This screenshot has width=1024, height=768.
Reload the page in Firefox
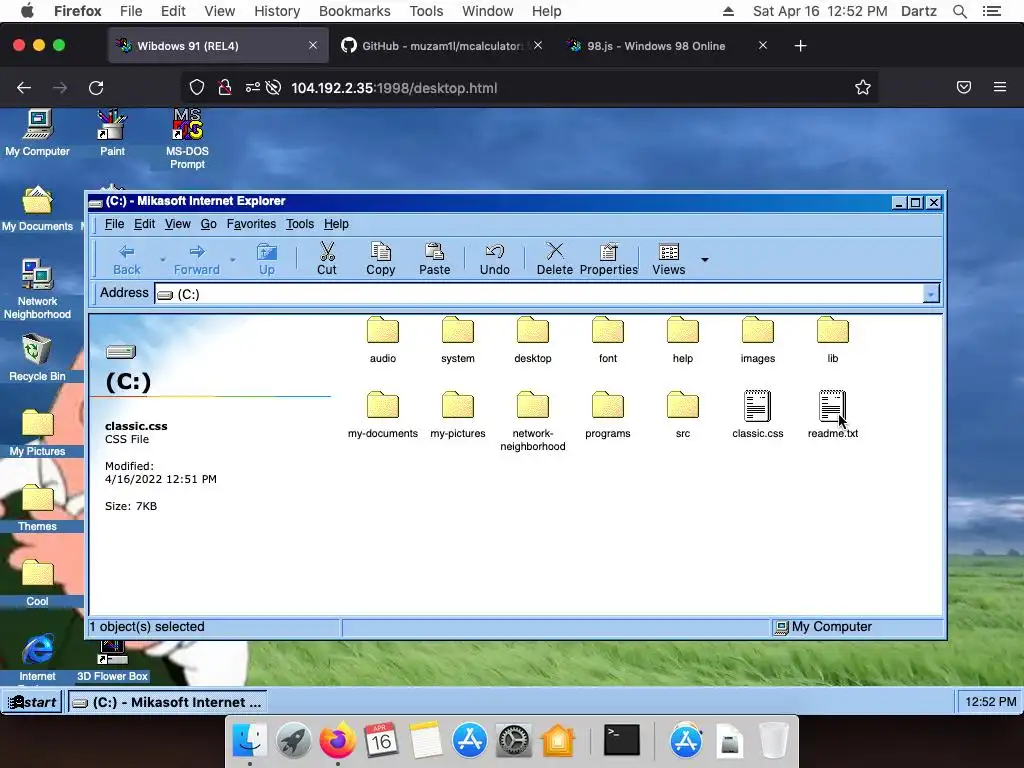pyautogui.click(x=96, y=88)
